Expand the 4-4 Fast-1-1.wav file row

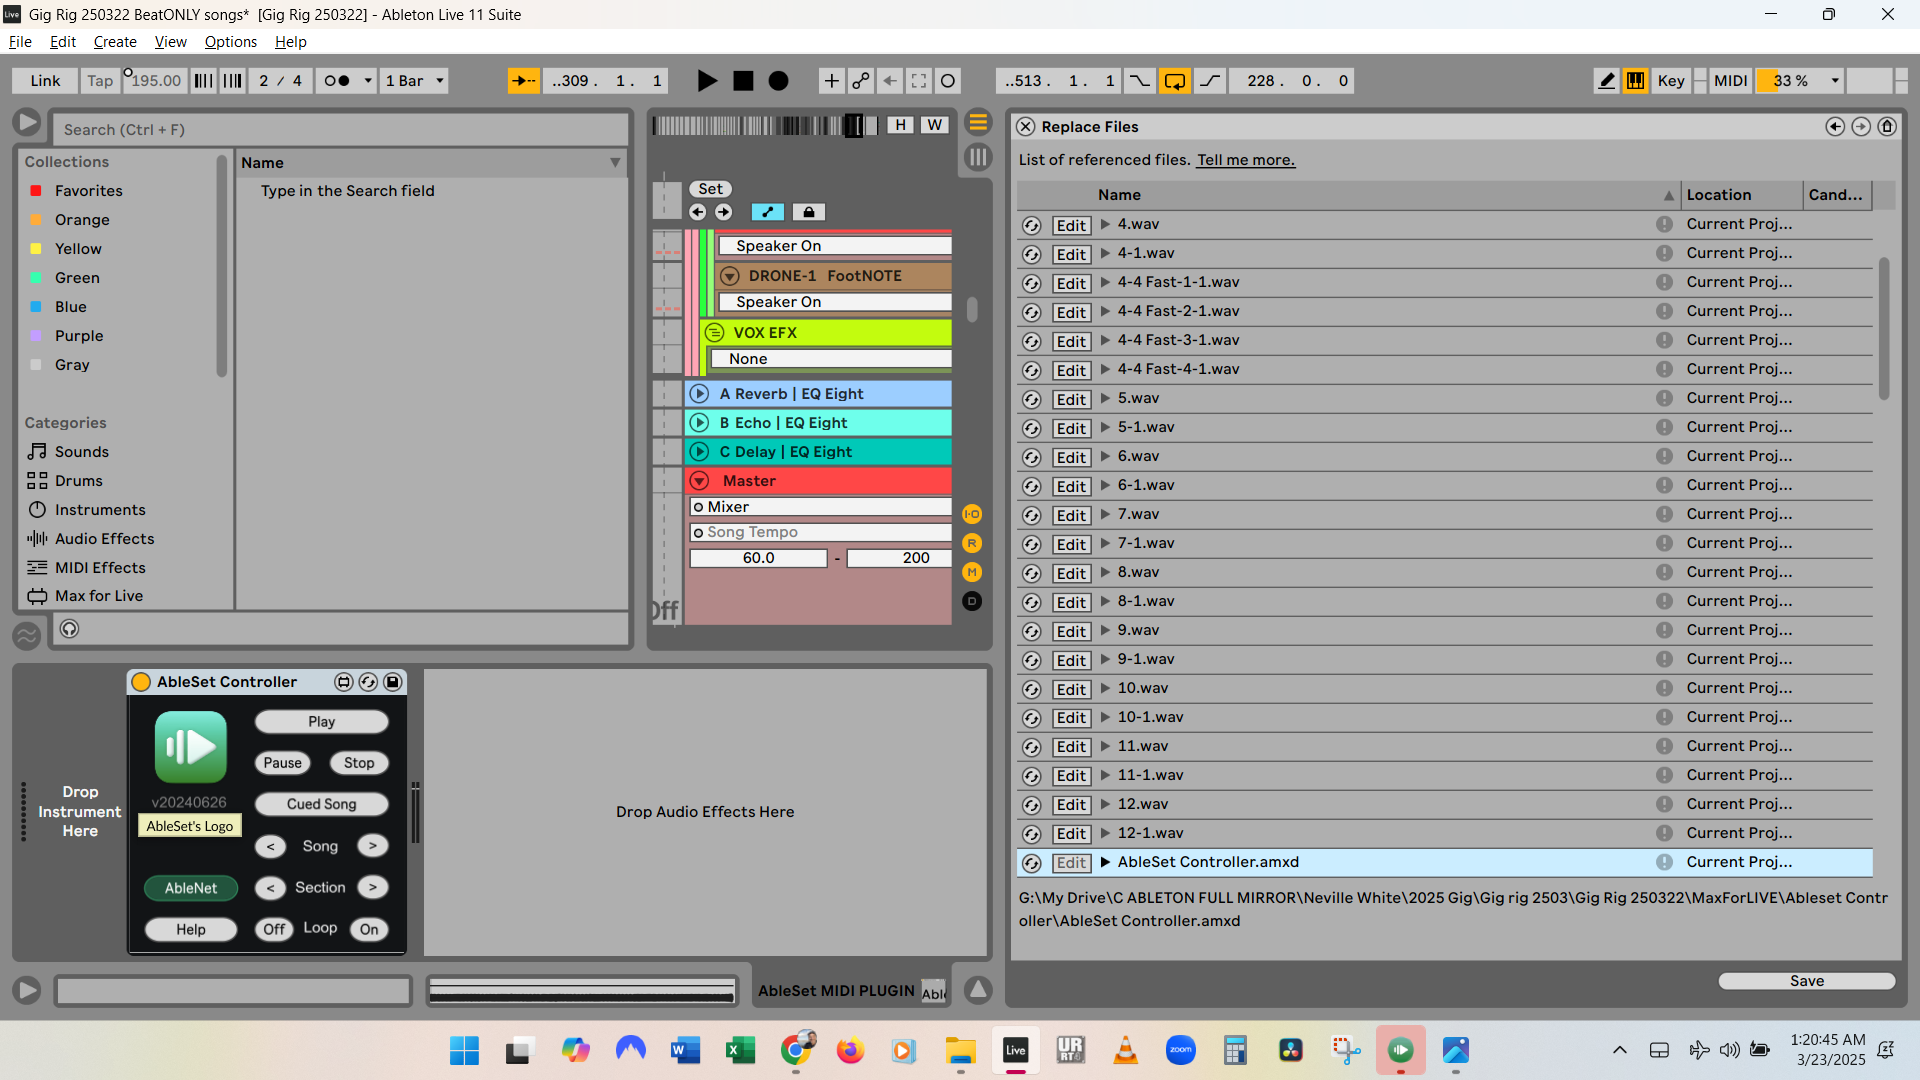coord(1105,282)
